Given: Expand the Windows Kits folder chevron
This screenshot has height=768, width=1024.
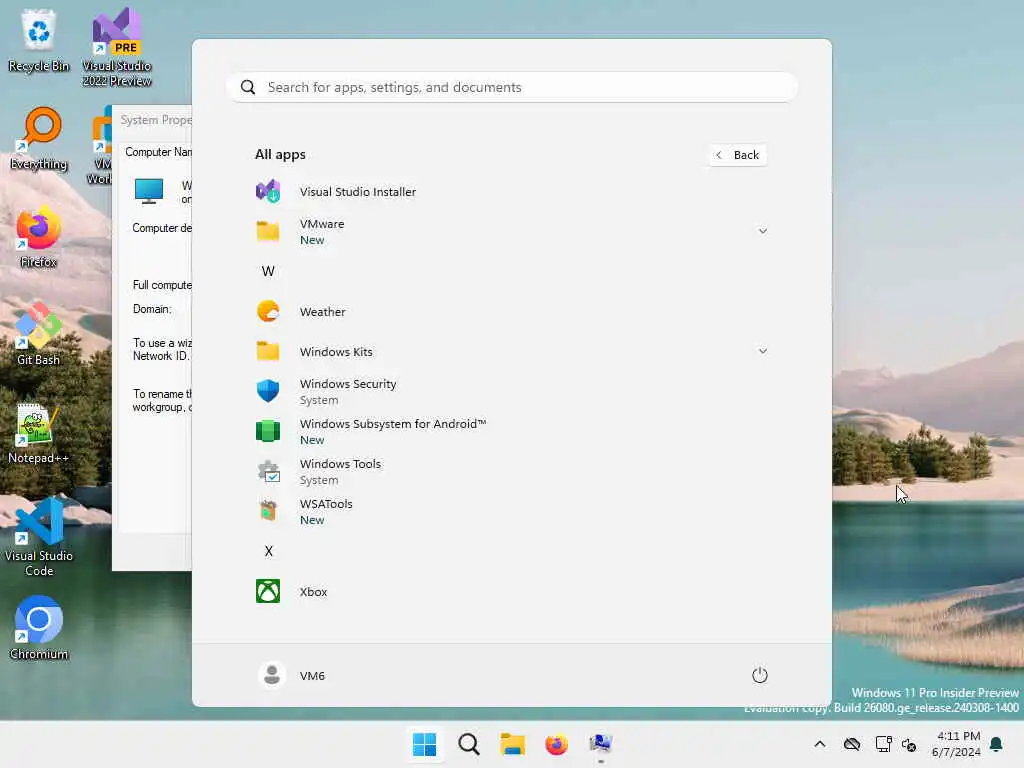Looking at the screenshot, I should pos(762,351).
